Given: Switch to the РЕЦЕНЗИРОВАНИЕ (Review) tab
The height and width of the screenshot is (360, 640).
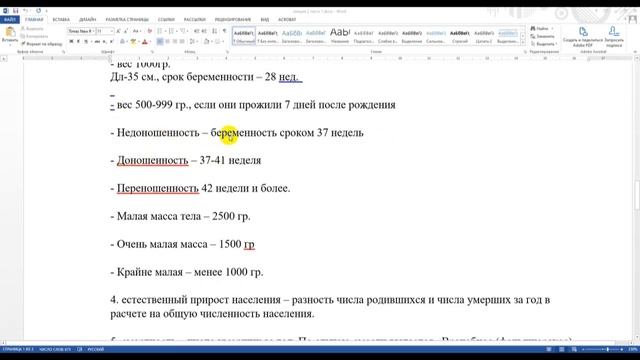Looking at the screenshot, I should point(233,19).
